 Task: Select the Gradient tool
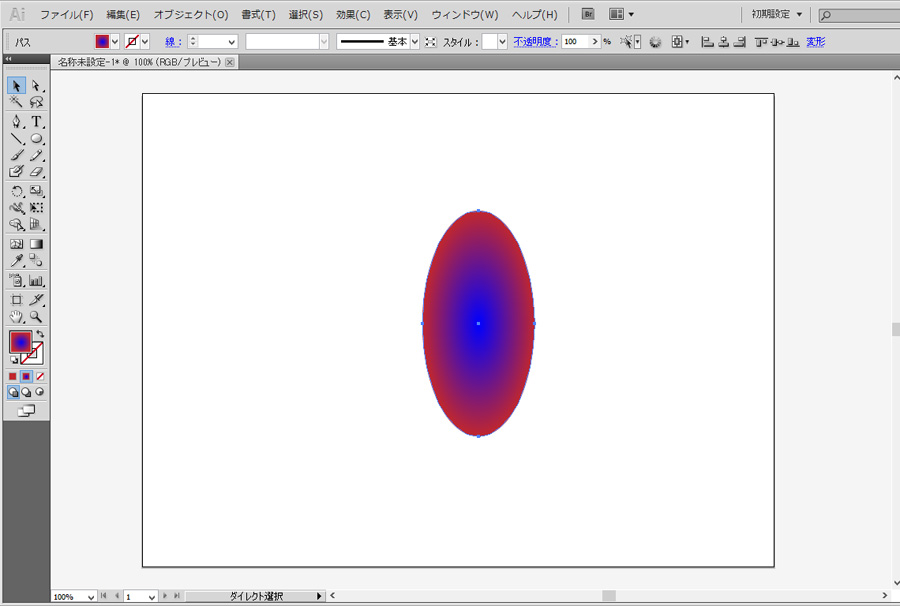pos(36,244)
